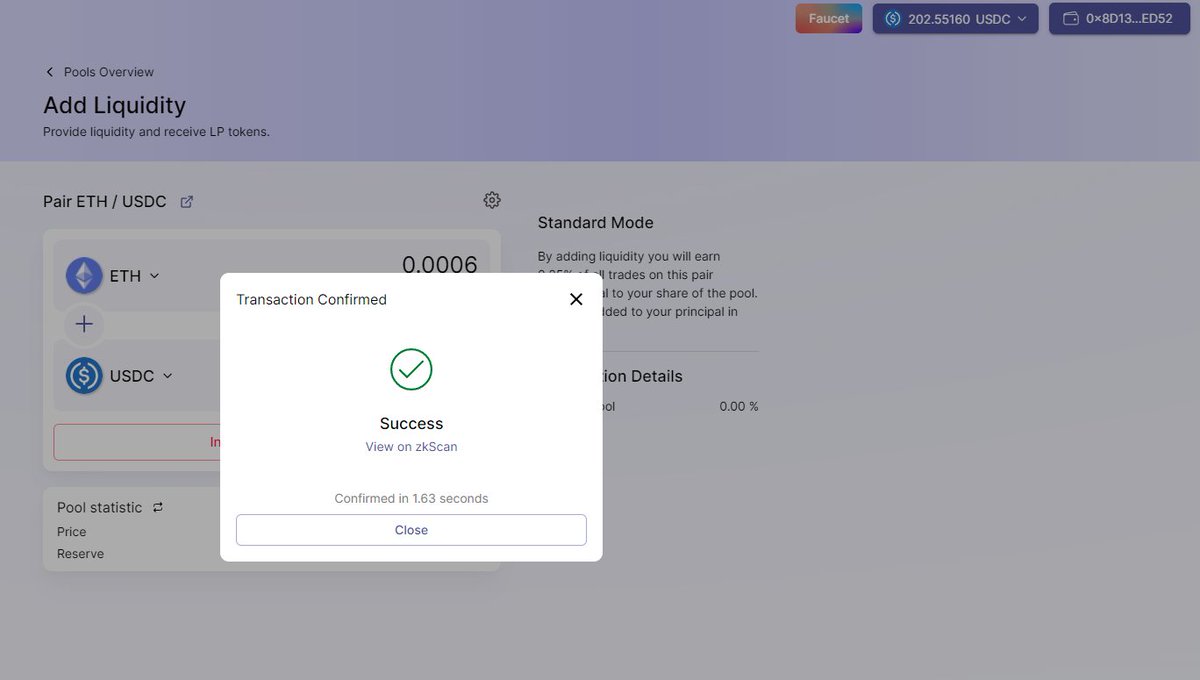Click the Close button in dialog
This screenshot has width=1200, height=680.
point(411,530)
